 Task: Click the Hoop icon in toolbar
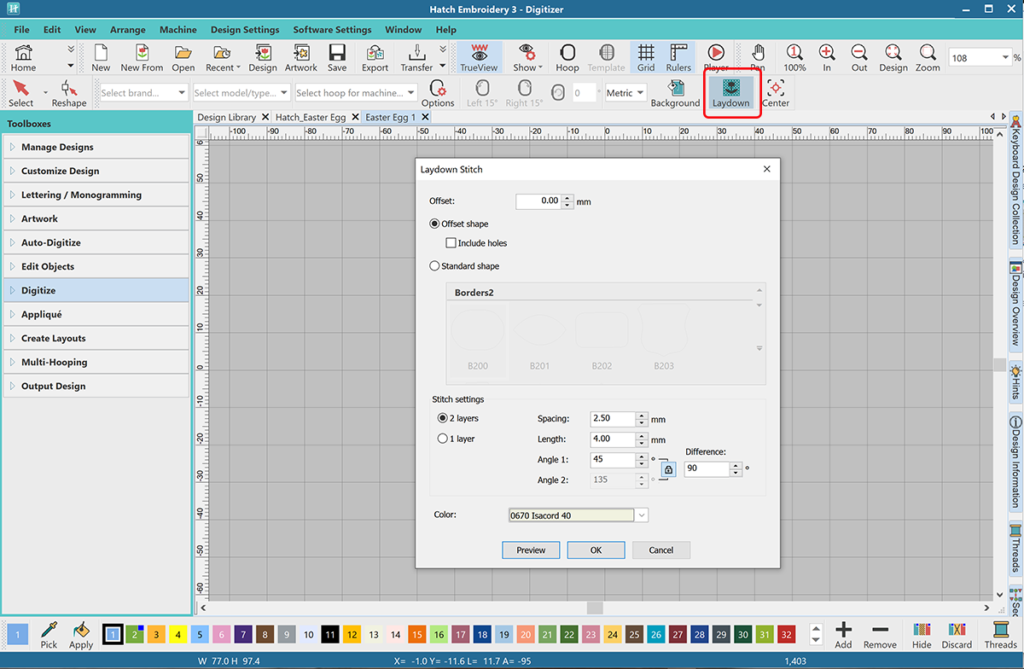(567, 57)
